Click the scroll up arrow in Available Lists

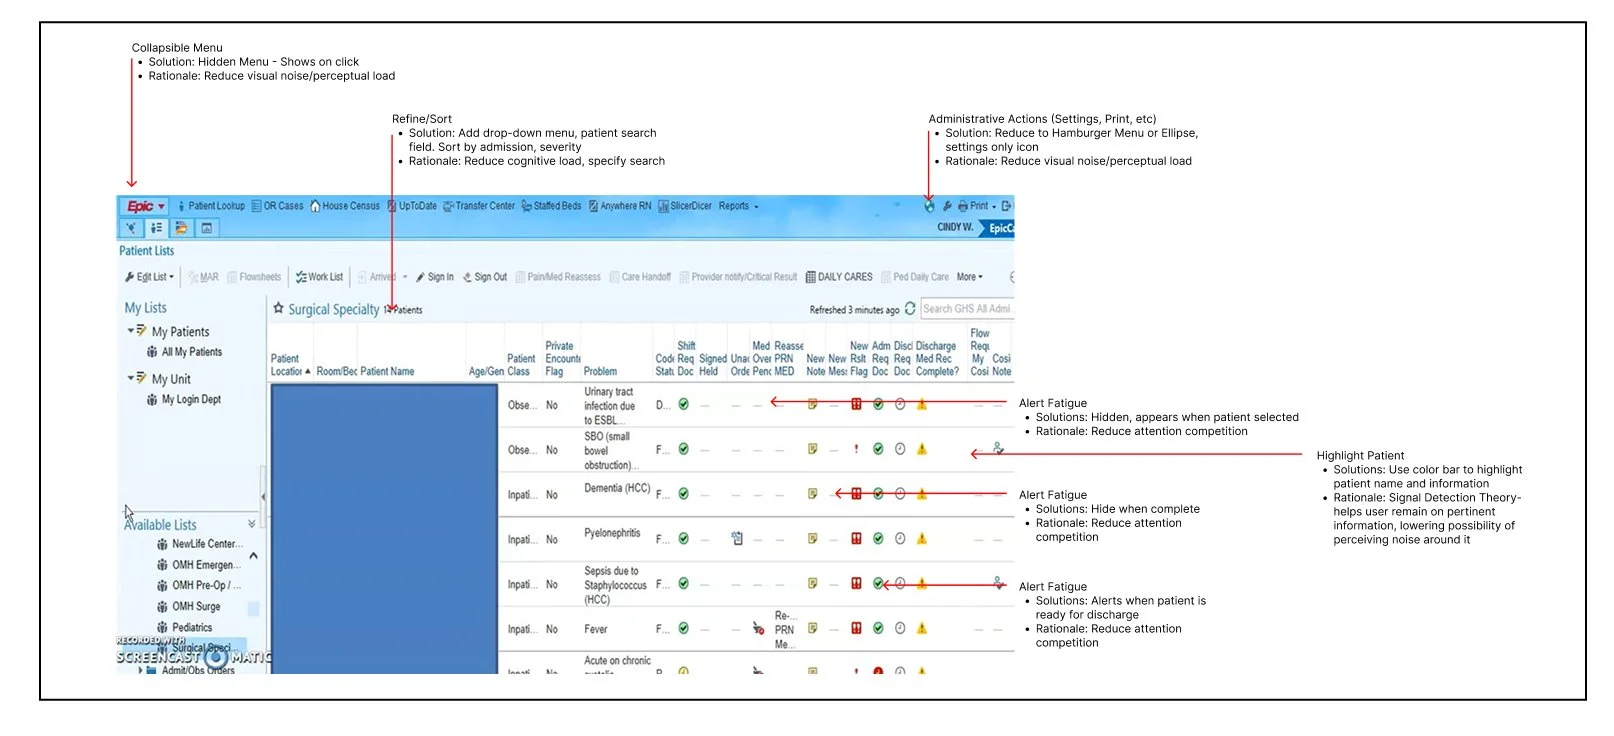253,556
